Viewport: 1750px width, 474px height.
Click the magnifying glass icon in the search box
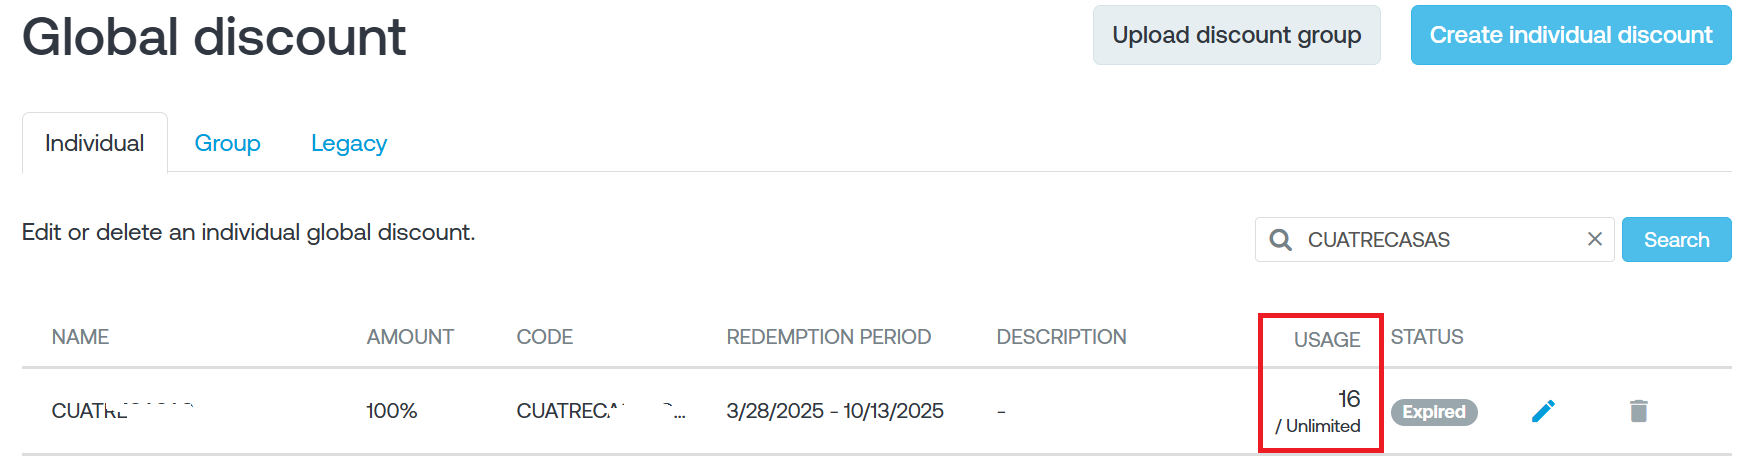point(1280,240)
